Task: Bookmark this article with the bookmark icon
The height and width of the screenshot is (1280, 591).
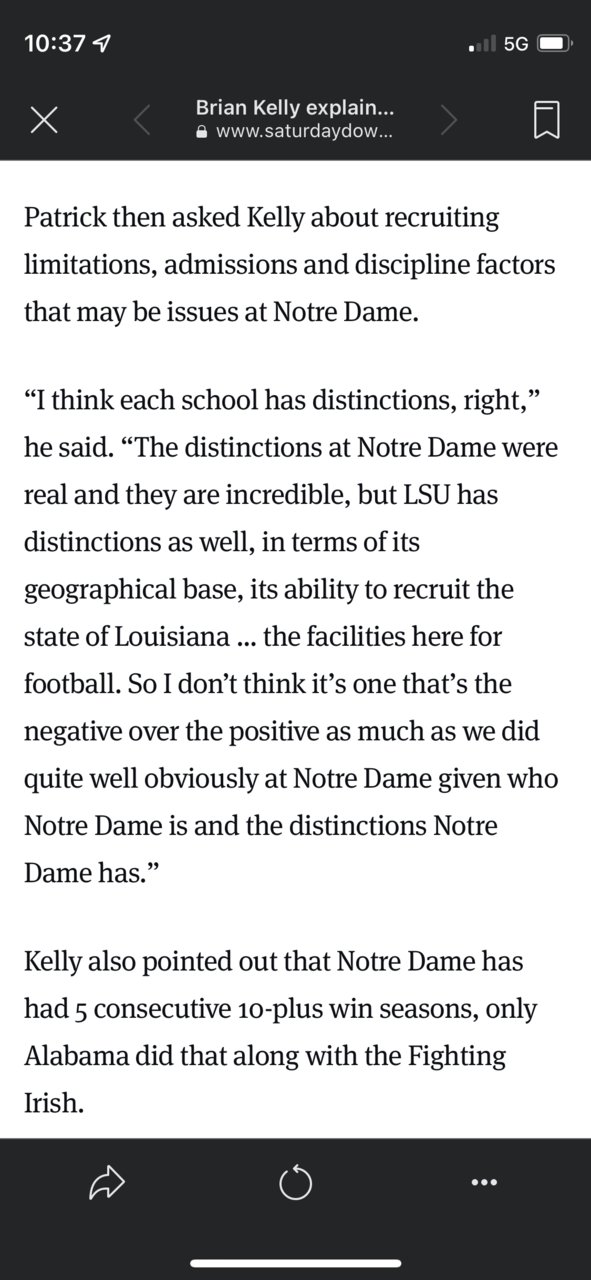Action: click(x=547, y=120)
